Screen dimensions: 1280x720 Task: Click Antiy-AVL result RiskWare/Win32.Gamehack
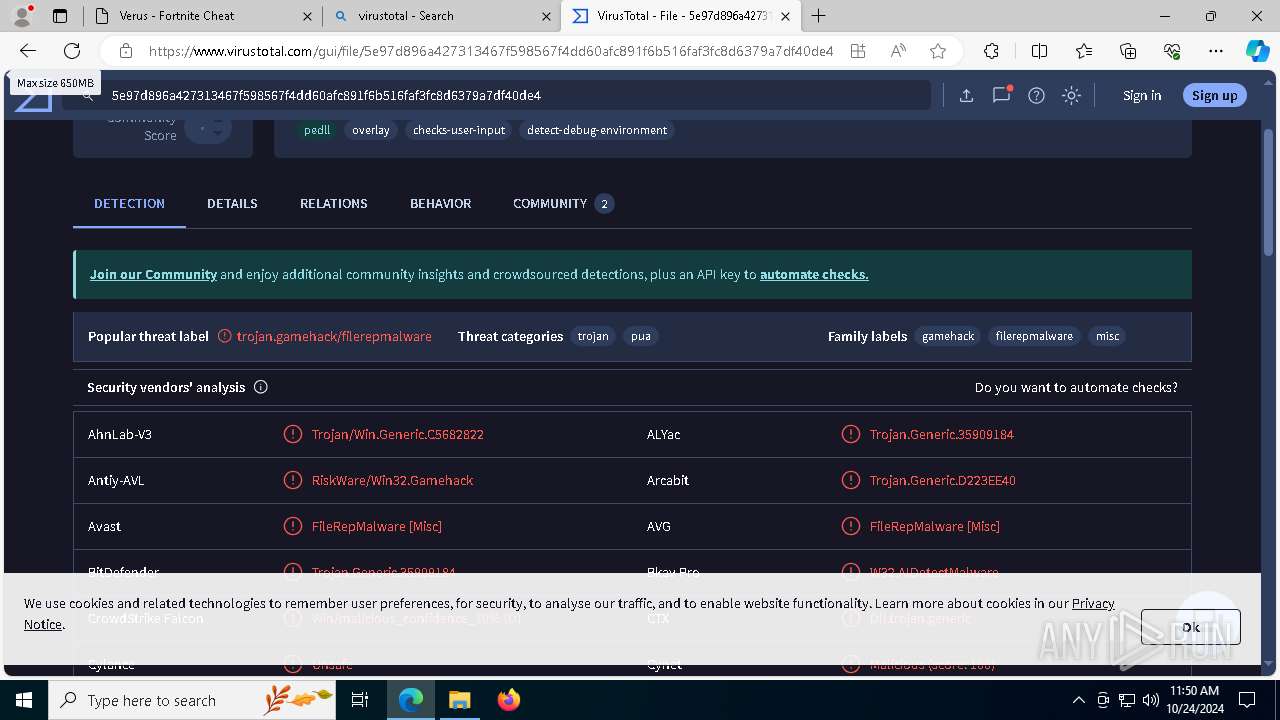pos(392,480)
